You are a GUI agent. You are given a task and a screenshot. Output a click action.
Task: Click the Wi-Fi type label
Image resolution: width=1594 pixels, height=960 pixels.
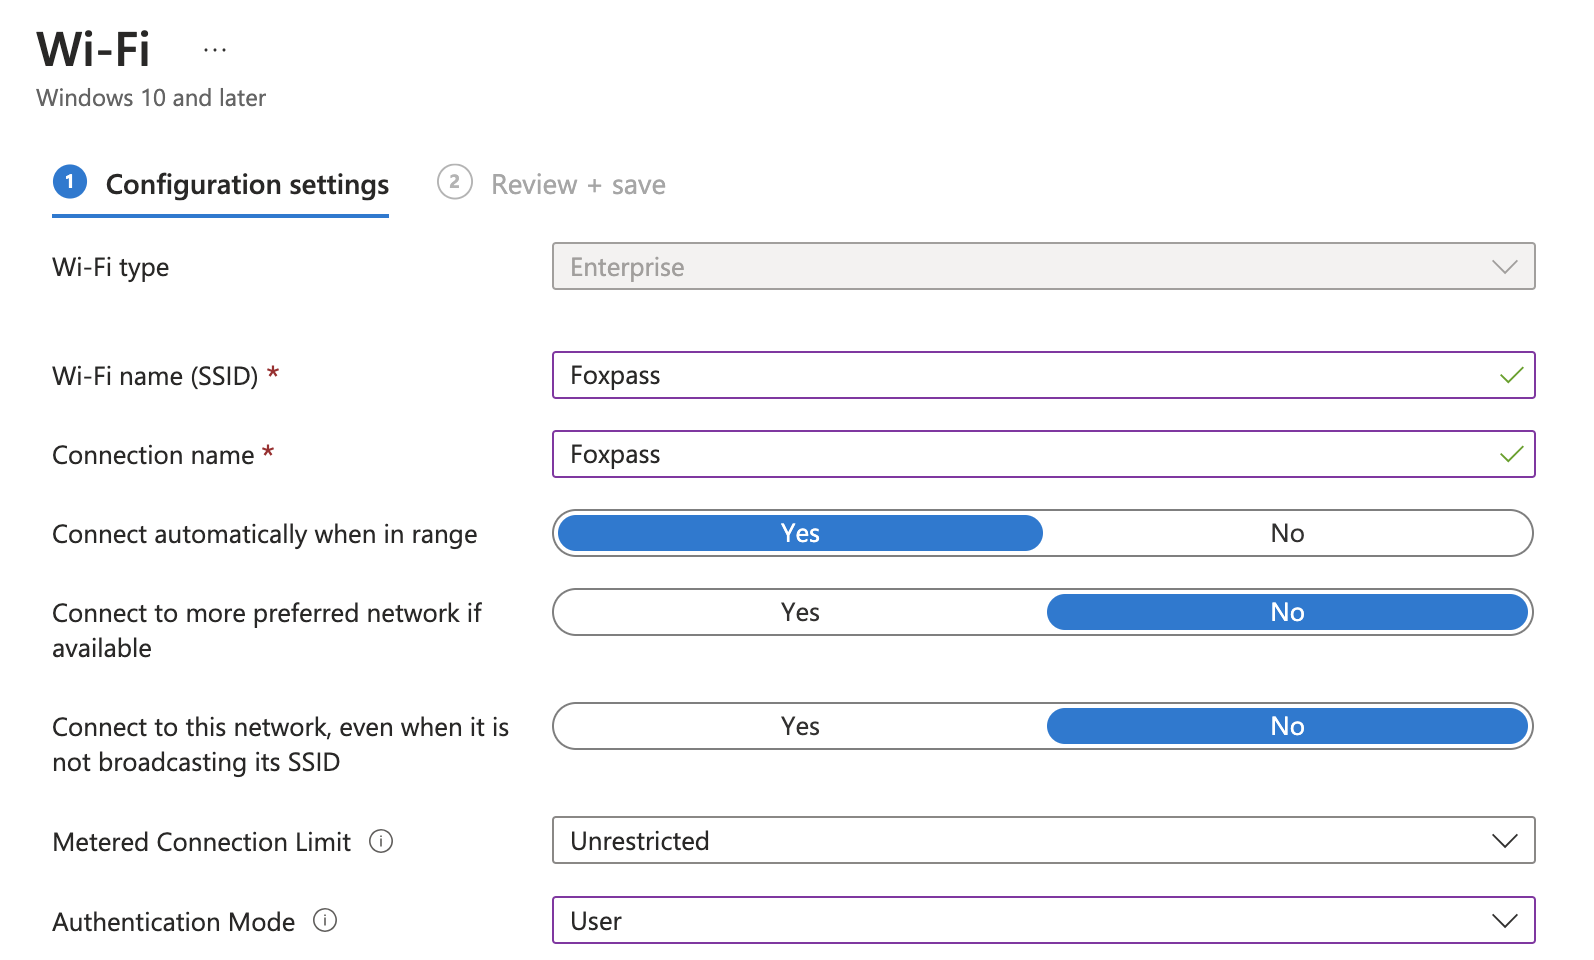click(110, 267)
